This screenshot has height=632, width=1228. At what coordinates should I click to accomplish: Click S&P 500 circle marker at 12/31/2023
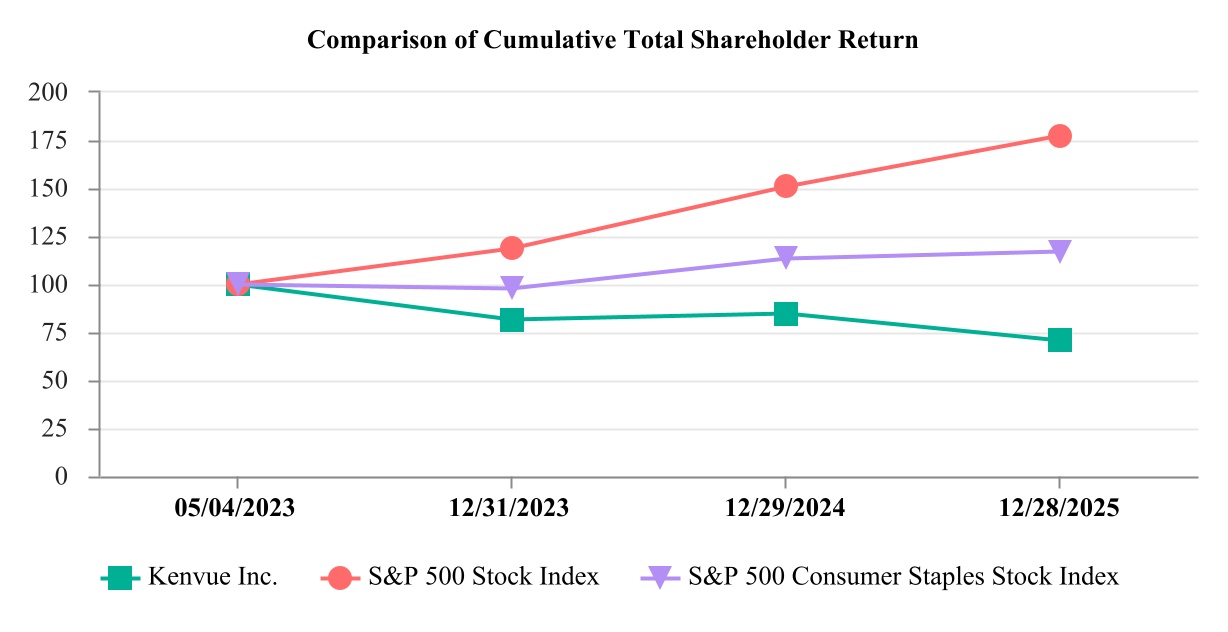(512, 247)
